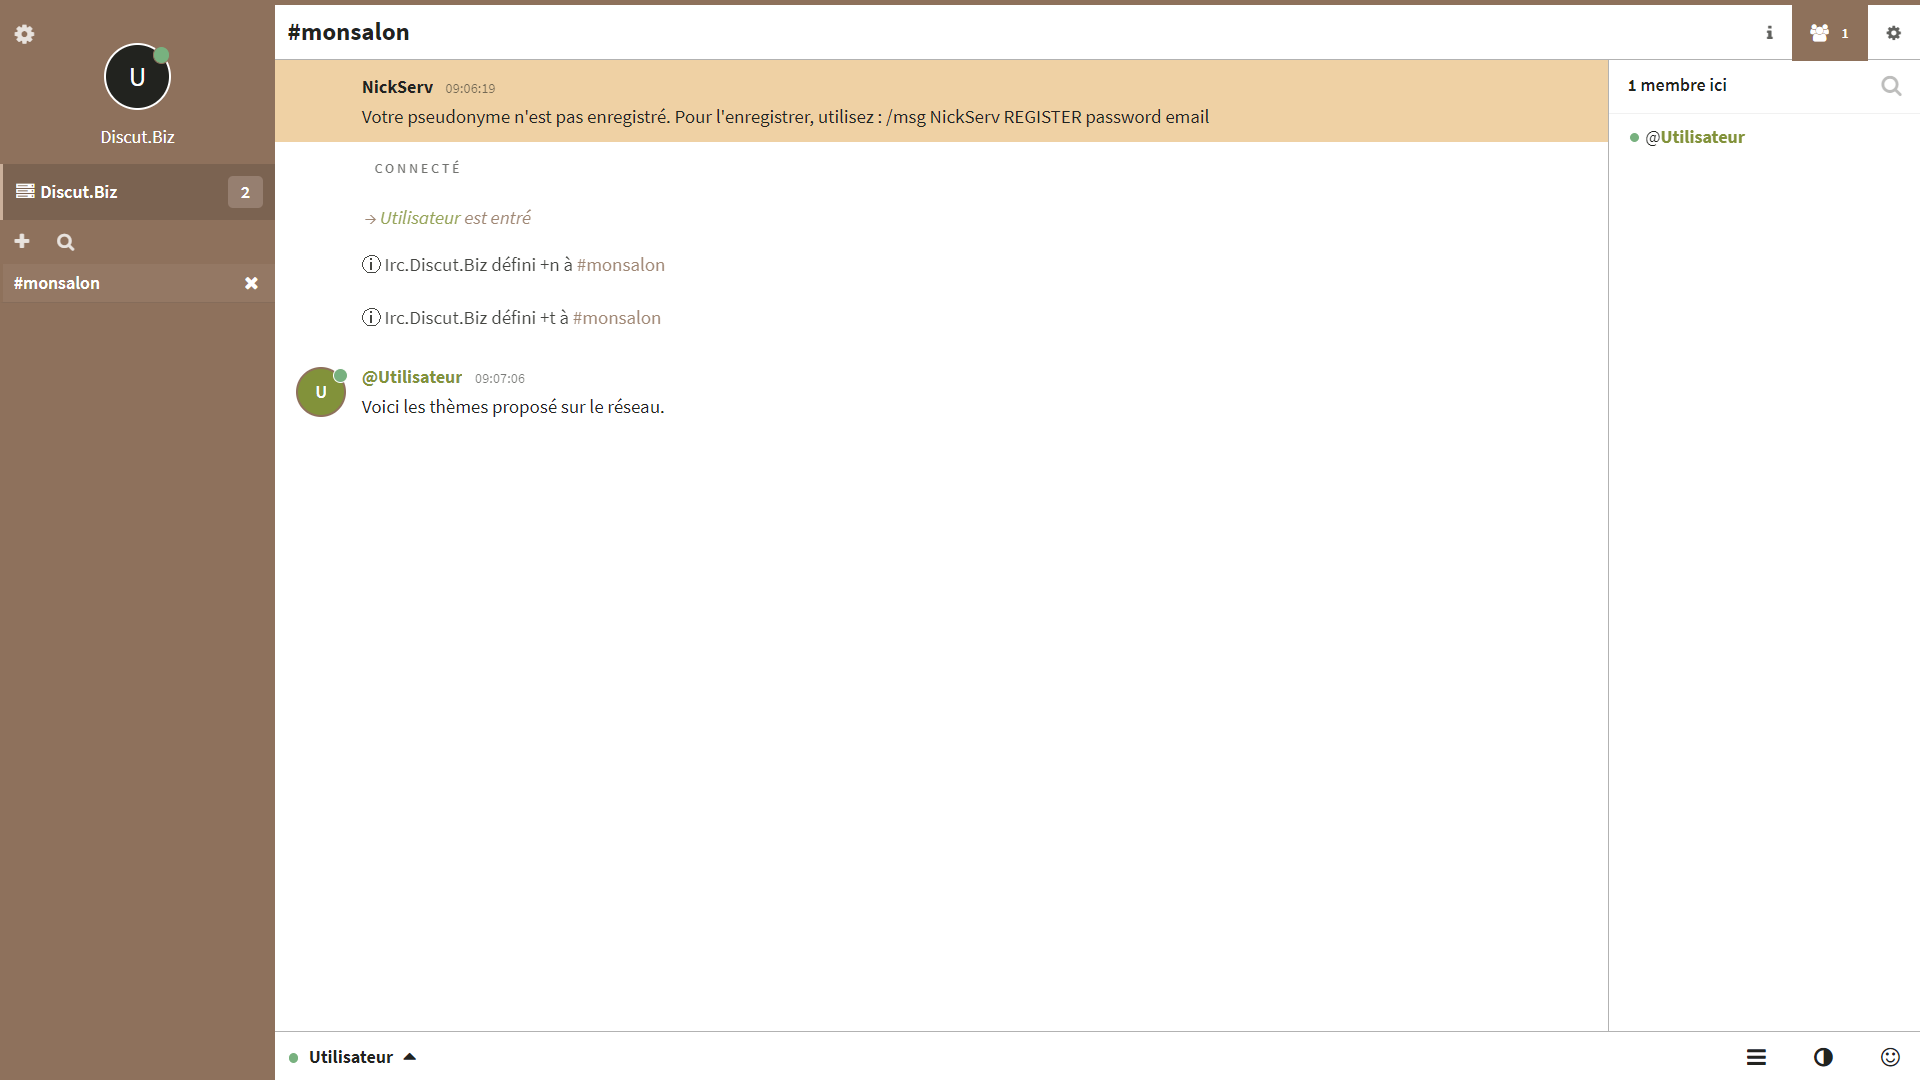Click @Utilisateur nickname in the chat message
This screenshot has width=1920, height=1080.
click(x=411, y=377)
